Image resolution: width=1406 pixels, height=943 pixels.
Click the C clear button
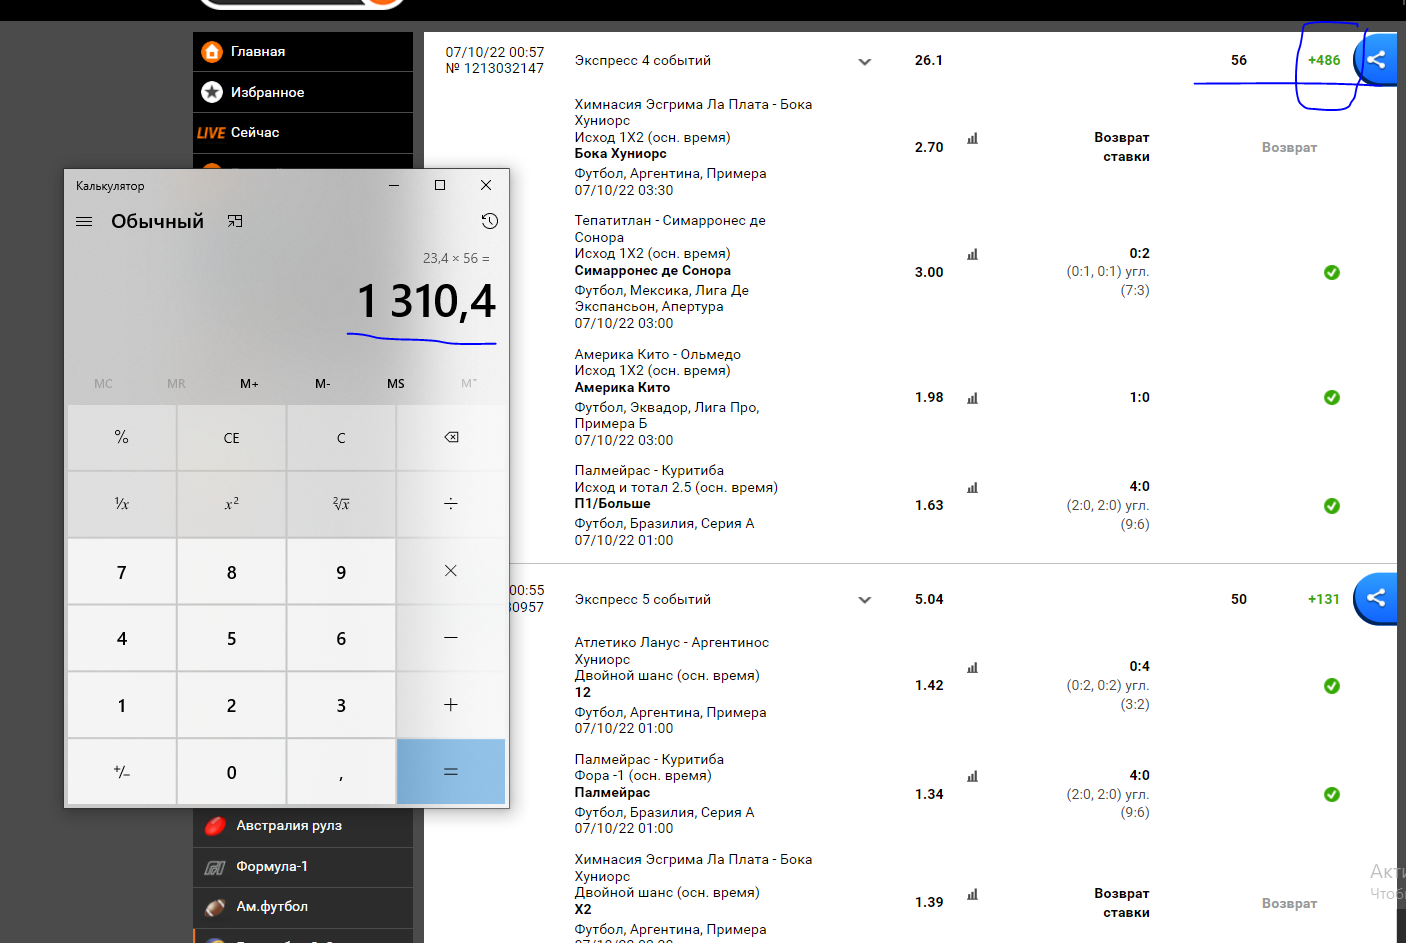tap(341, 437)
